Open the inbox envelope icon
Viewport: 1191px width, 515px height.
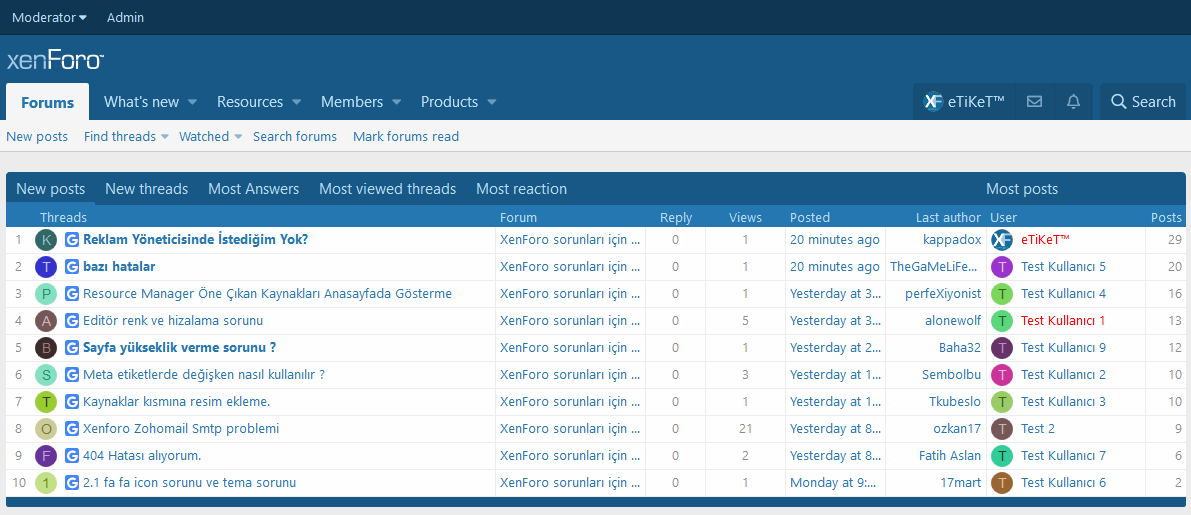pyautogui.click(x=1034, y=102)
